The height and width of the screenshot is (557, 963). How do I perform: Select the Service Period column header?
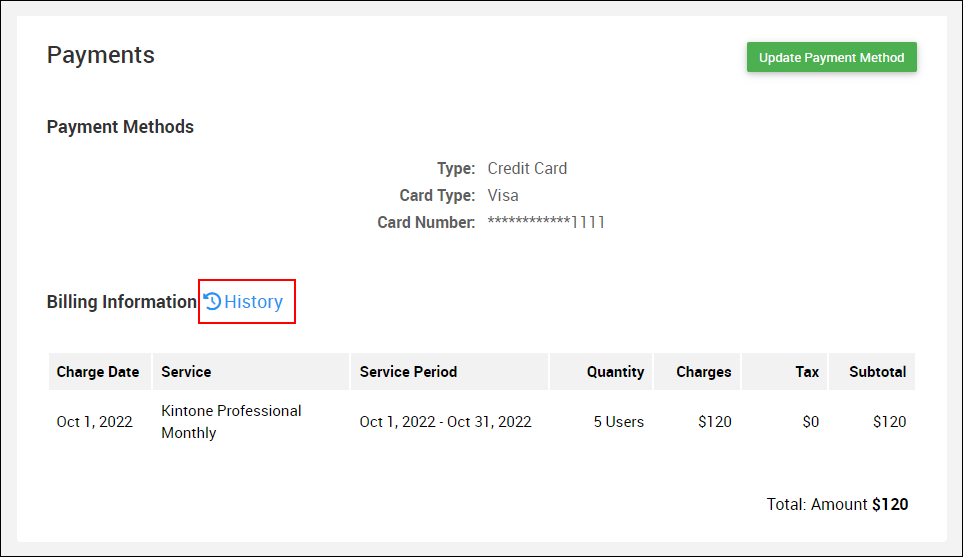point(408,372)
